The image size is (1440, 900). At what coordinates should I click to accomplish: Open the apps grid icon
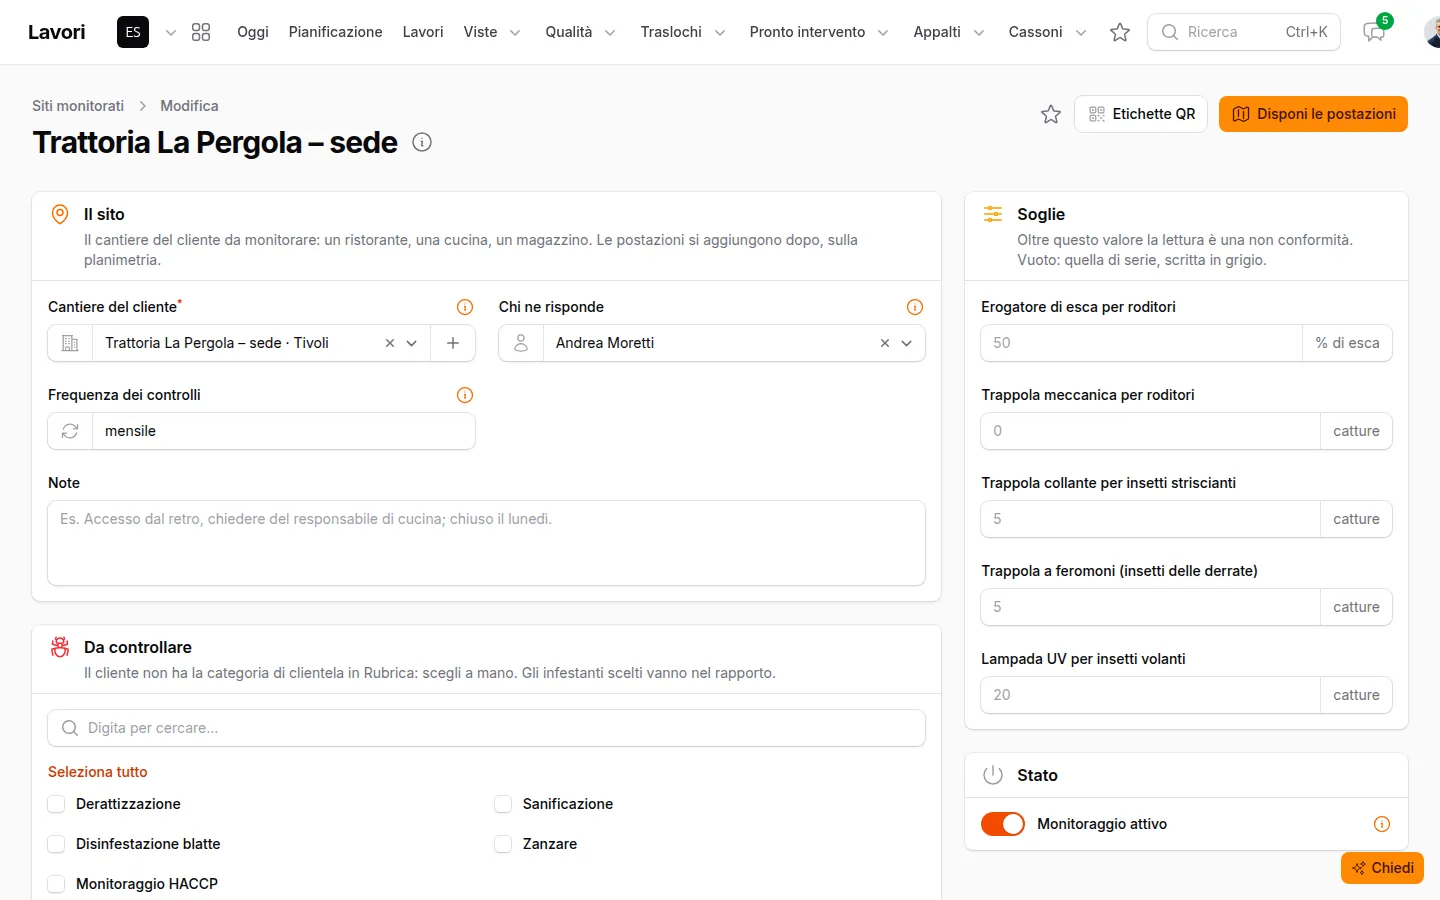tap(201, 32)
